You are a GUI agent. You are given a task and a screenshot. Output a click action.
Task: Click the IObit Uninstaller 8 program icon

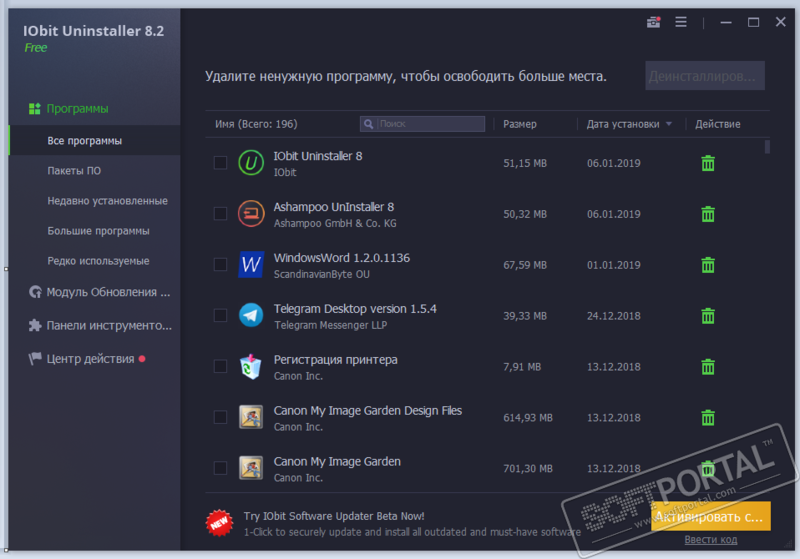[x=251, y=163]
